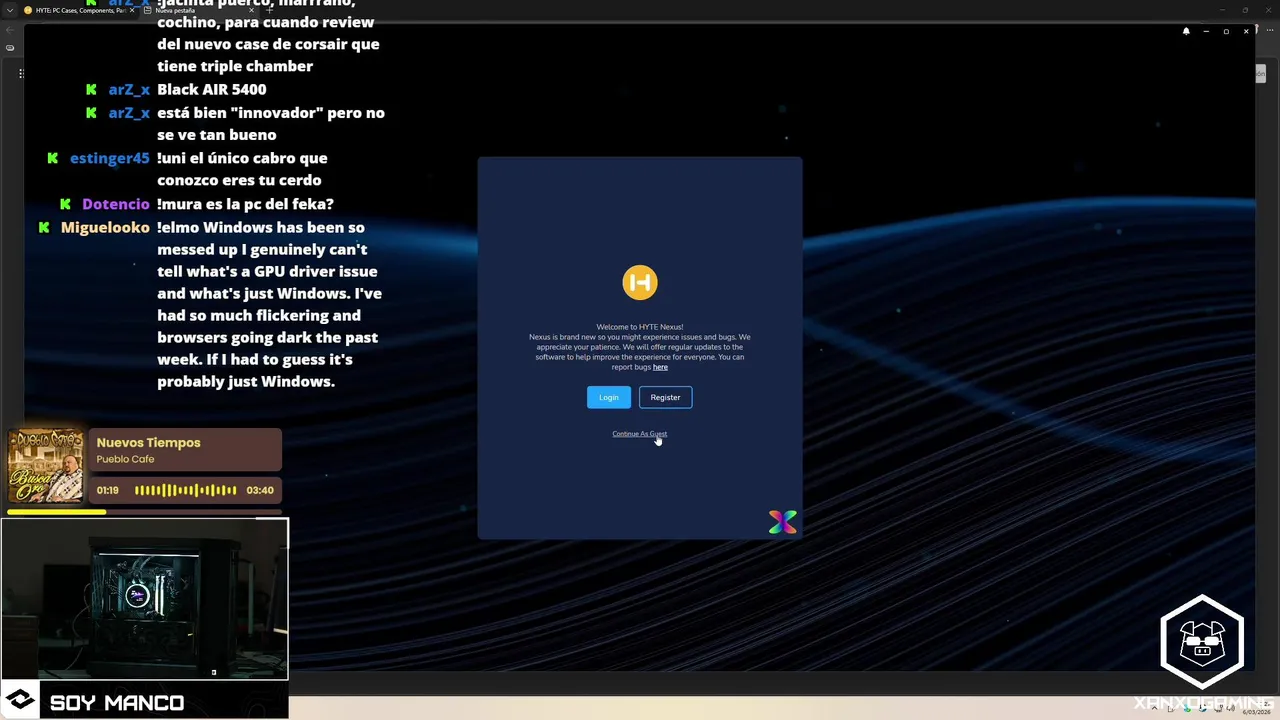Click the PC case webcam preview
Viewport: 1280px width, 720px height.
144,599
